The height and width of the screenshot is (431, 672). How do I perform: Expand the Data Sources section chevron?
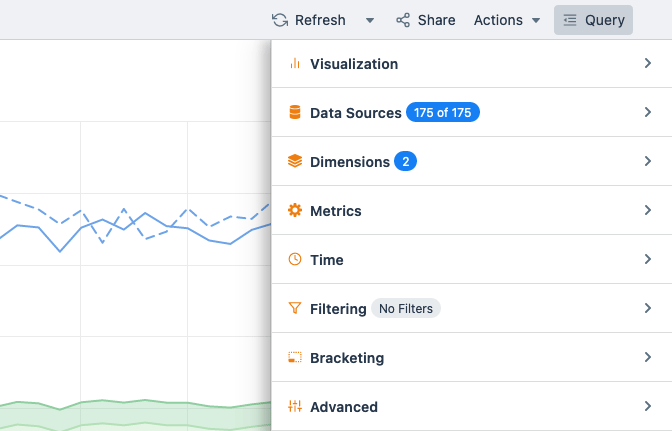pos(648,113)
